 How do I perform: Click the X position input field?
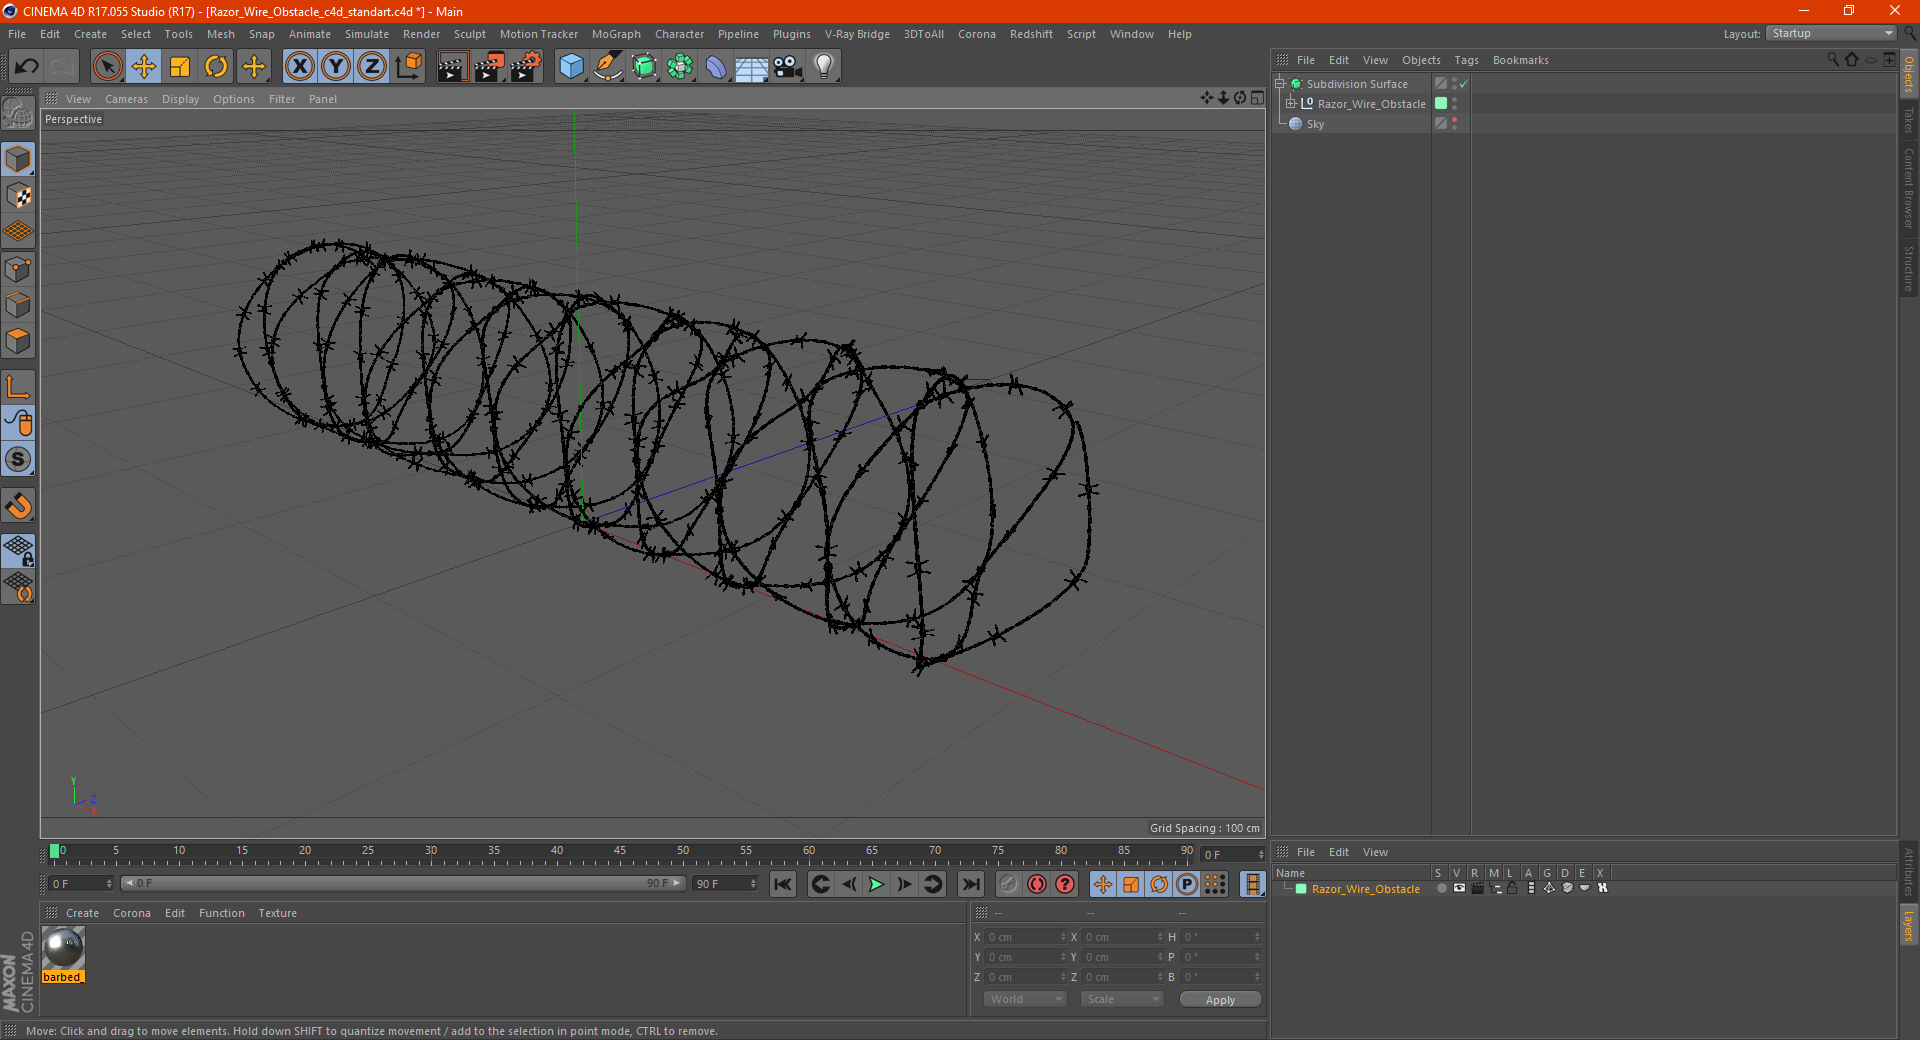pos(1024,937)
